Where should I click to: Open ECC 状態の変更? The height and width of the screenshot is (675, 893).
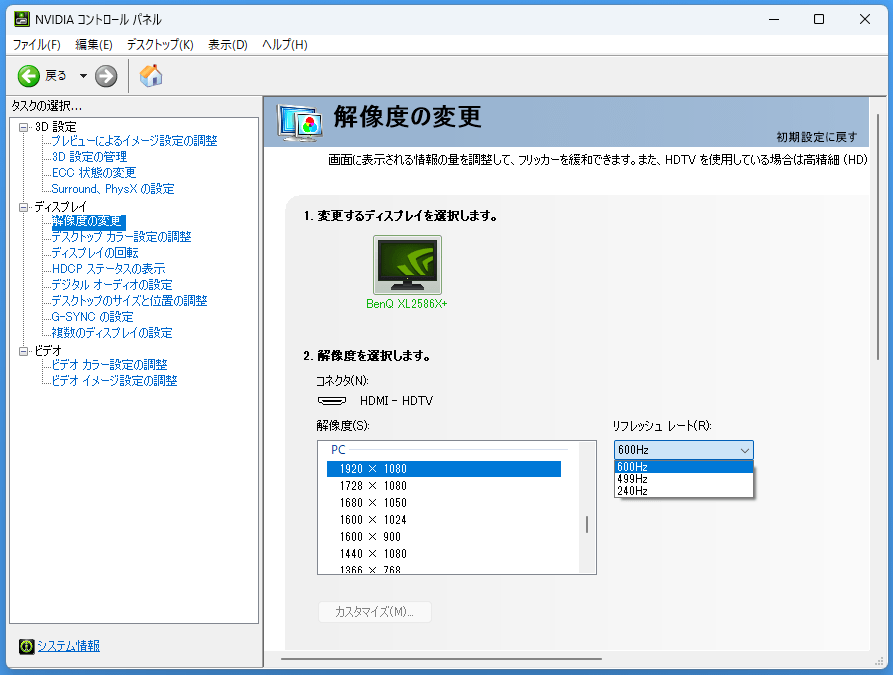click(94, 173)
